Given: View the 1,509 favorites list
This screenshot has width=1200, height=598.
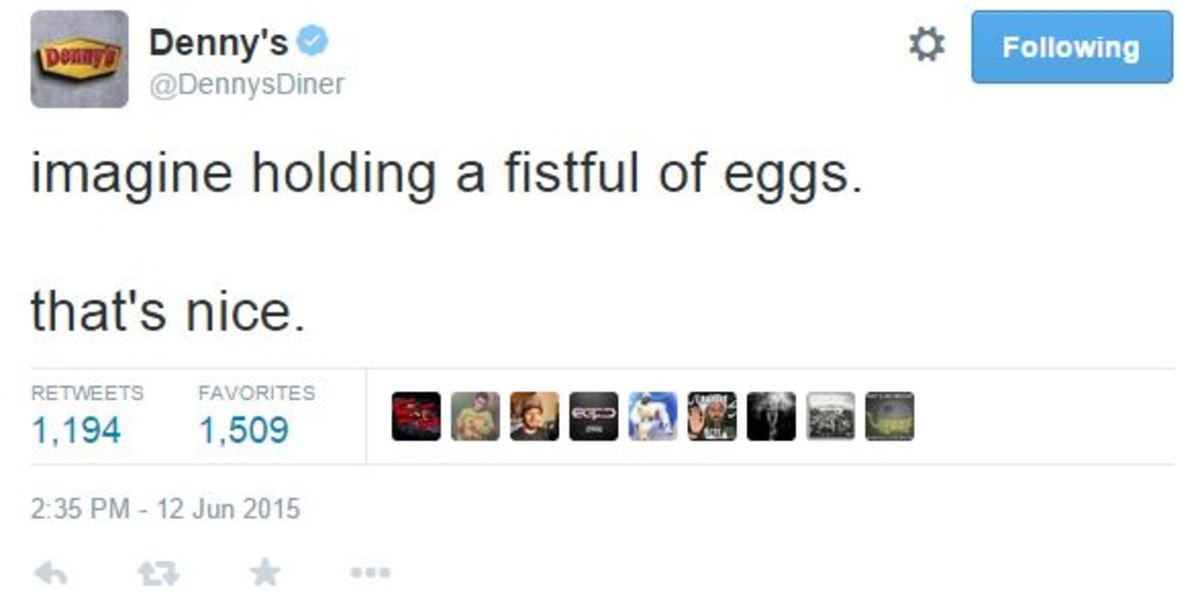Looking at the screenshot, I should 244,431.
